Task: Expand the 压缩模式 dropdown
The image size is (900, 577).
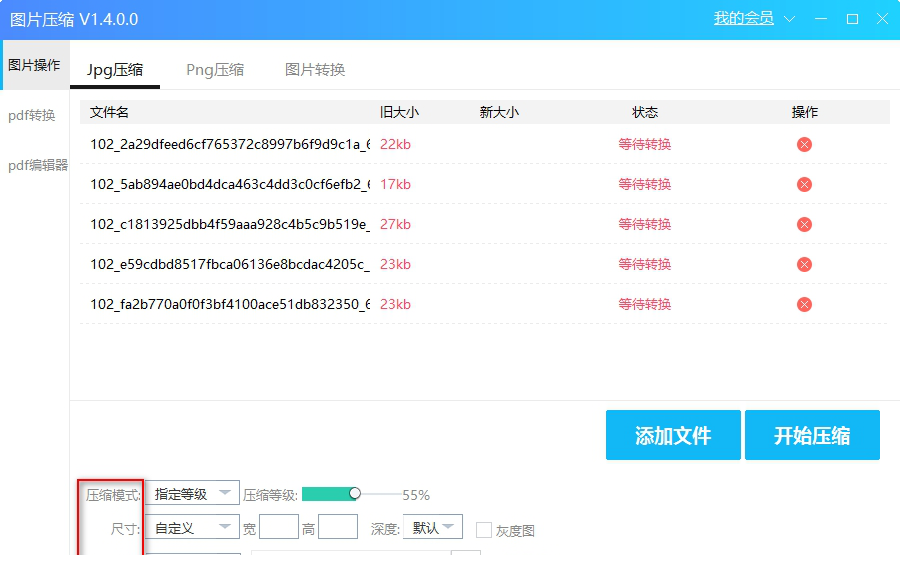Action: pyautogui.click(x=192, y=493)
